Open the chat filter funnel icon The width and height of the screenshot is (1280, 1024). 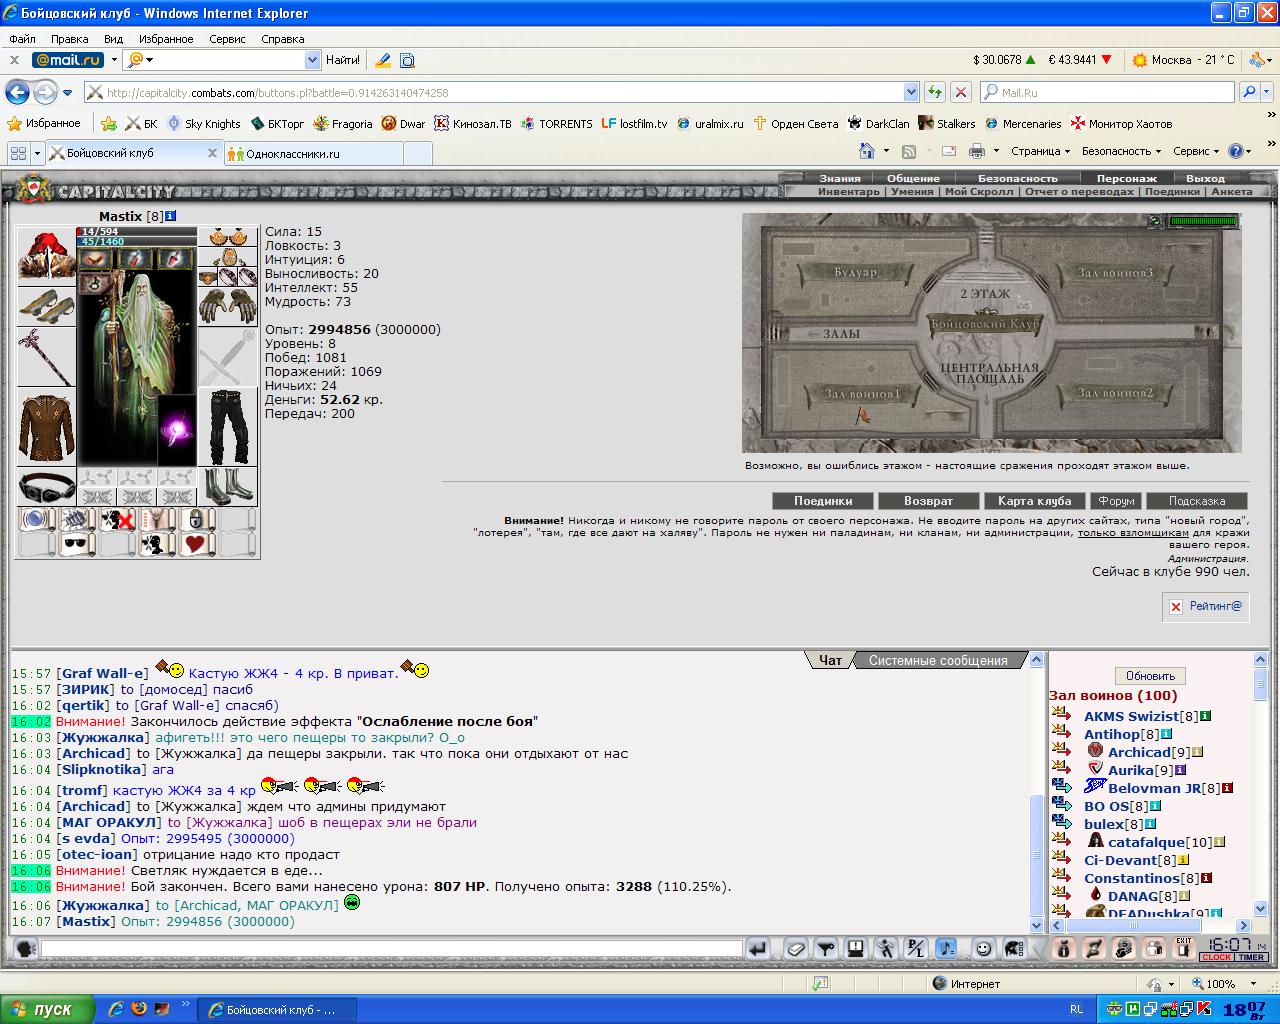pyautogui.click(x=825, y=948)
